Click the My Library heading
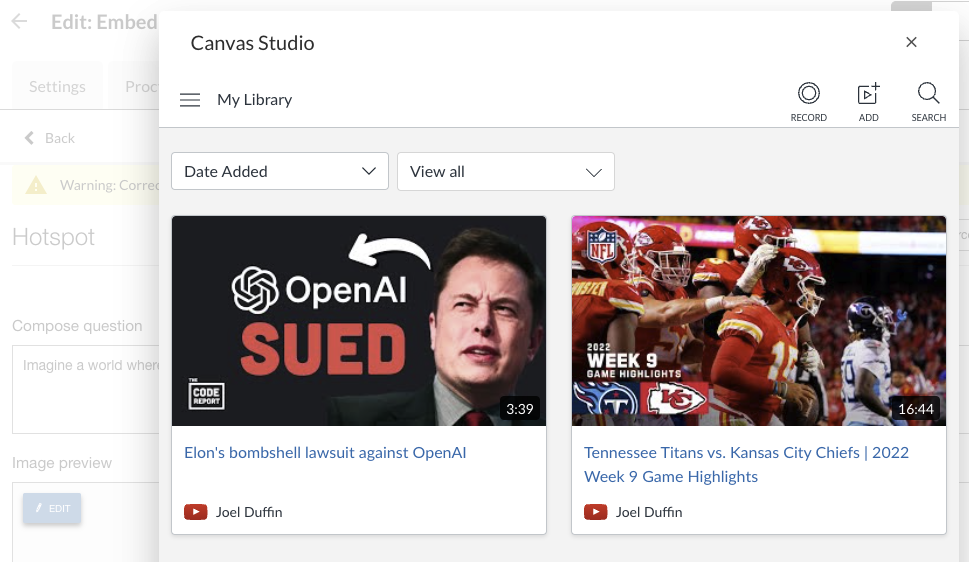 pyautogui.click(x=255, y=100)
